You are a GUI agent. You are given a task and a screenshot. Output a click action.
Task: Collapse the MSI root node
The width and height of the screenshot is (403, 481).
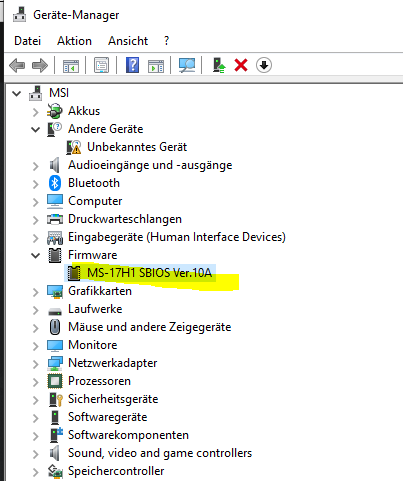pos(16,93)
